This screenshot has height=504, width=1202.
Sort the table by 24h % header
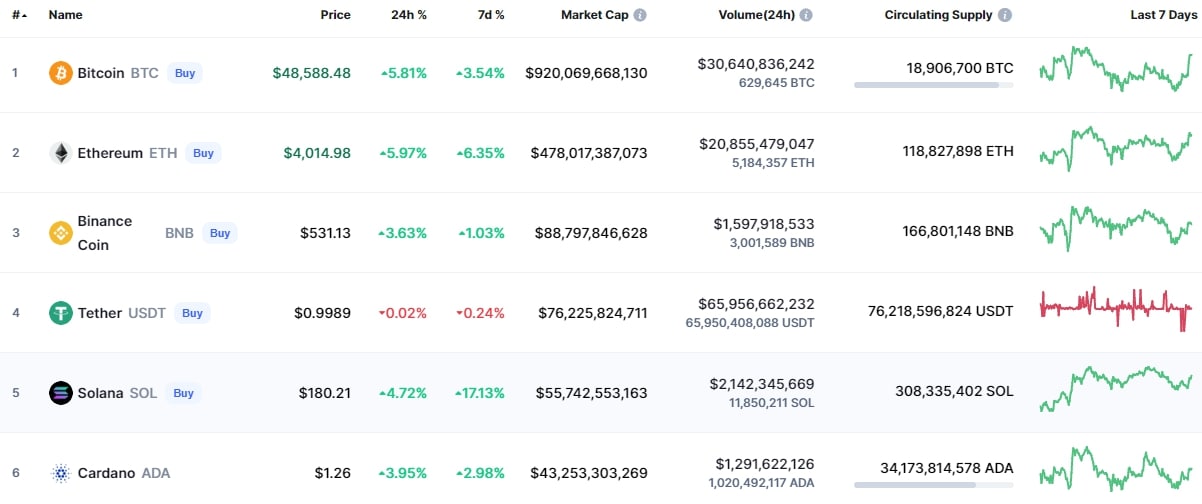(x=408, y=15)
